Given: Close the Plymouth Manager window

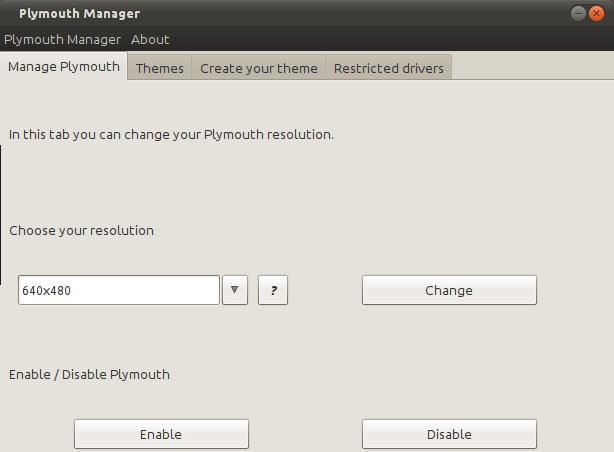Looking at the screenshot, I should click(x=596, y=14).
